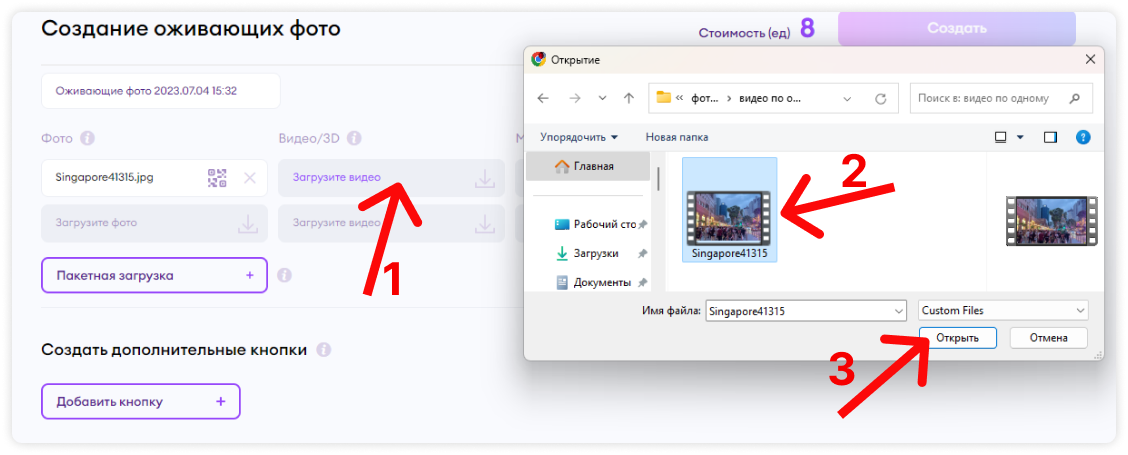The height and width of the screenshot is (455, 1128).
Task: Click the Добавить кнопку button
Action: coord(141,401)
